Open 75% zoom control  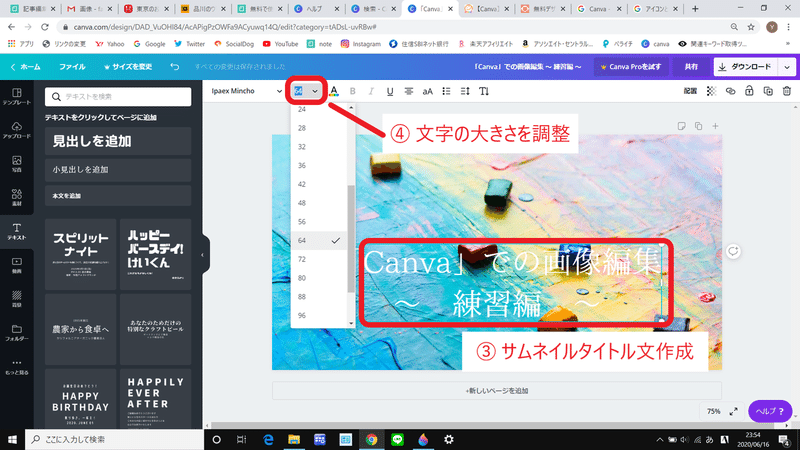coord(713,411)
